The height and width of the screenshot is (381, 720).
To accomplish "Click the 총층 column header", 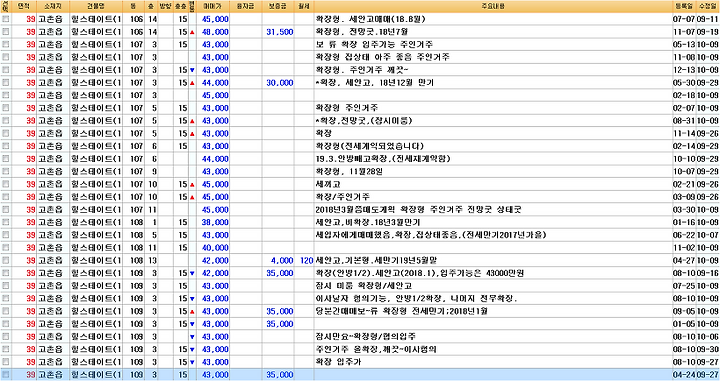I will pos(180,6).
